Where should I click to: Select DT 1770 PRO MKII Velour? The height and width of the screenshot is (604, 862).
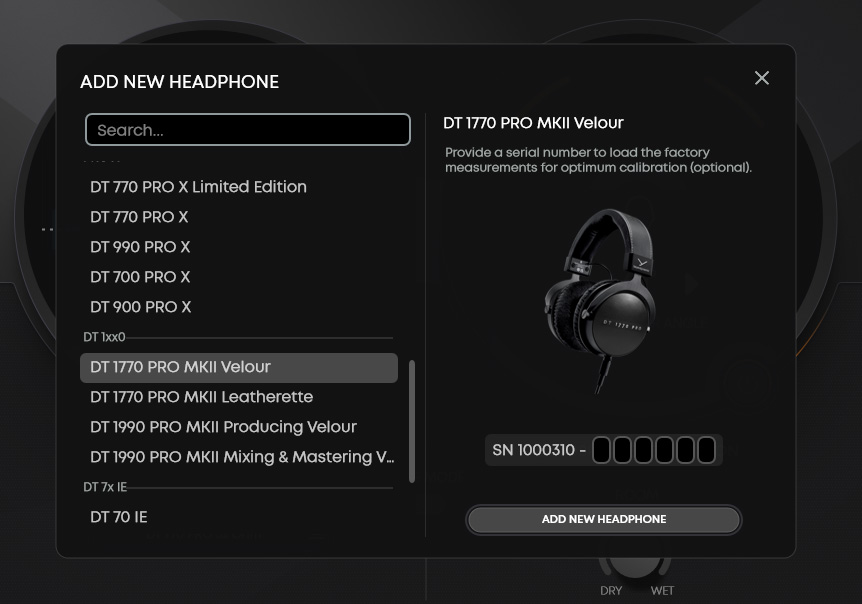tap(239, 368)
